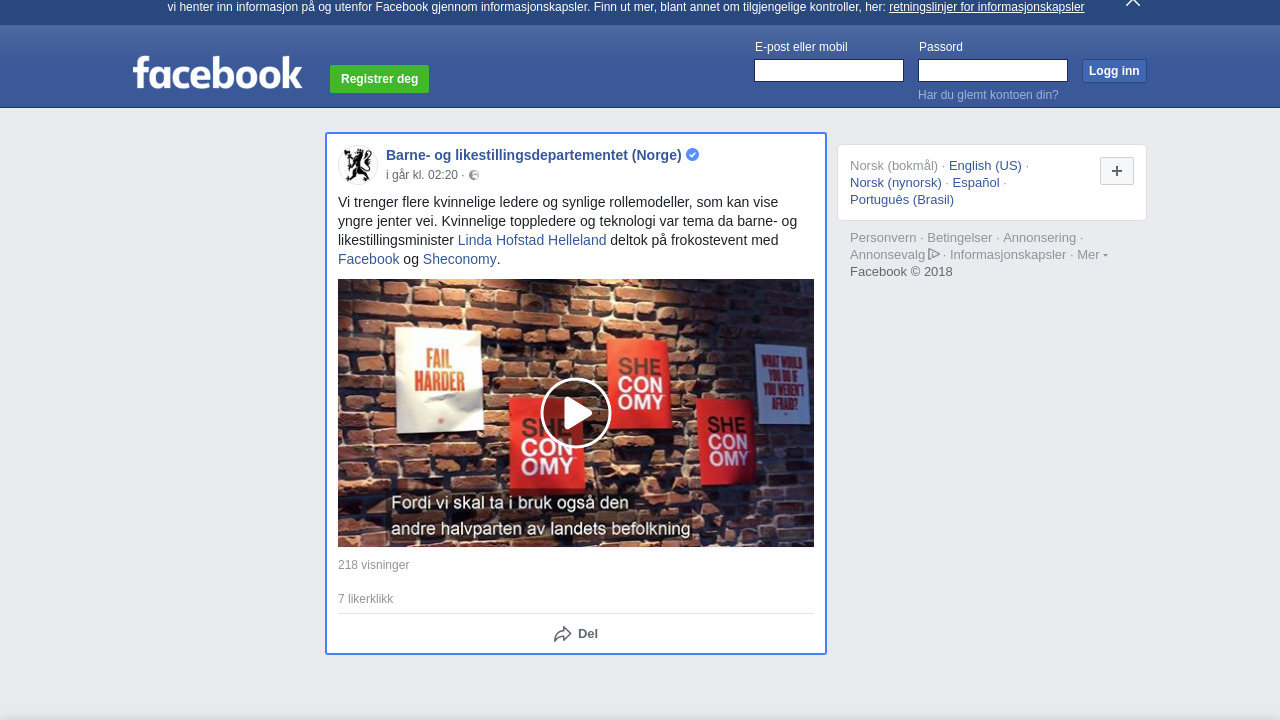Click the public globe privacy icon

coord(474,176)
